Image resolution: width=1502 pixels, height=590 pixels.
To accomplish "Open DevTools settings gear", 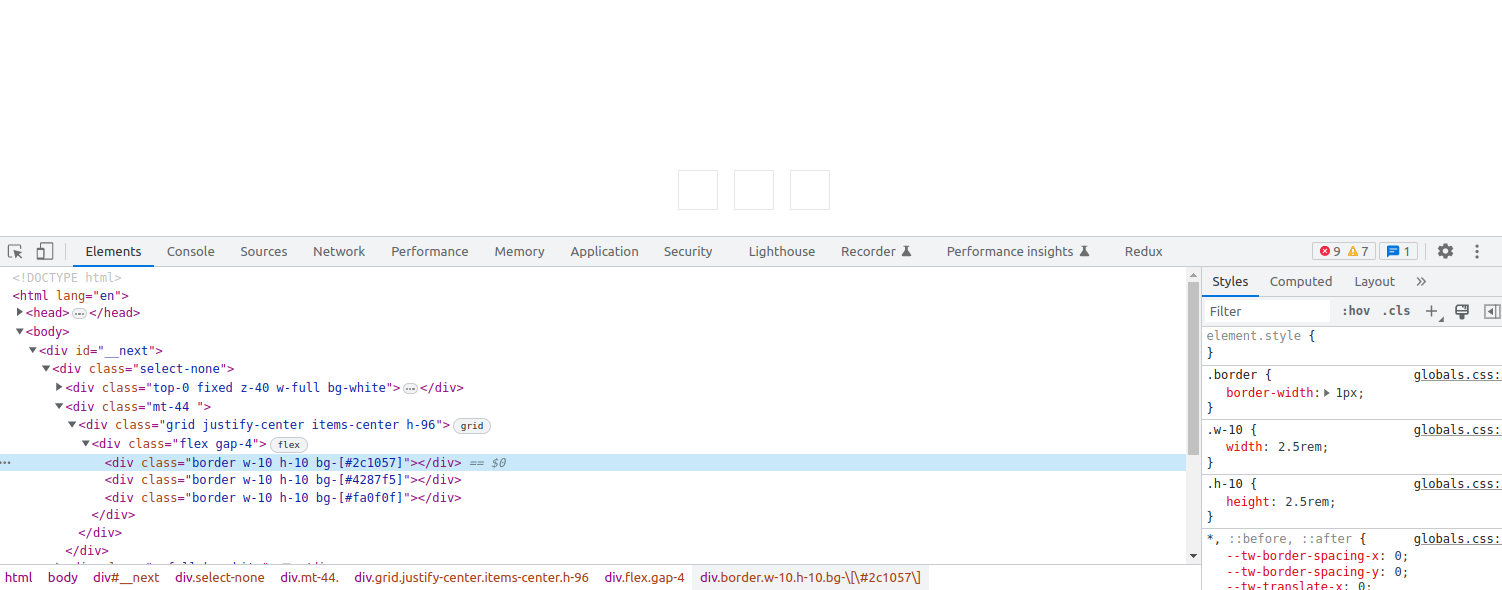I will 1445,251.
